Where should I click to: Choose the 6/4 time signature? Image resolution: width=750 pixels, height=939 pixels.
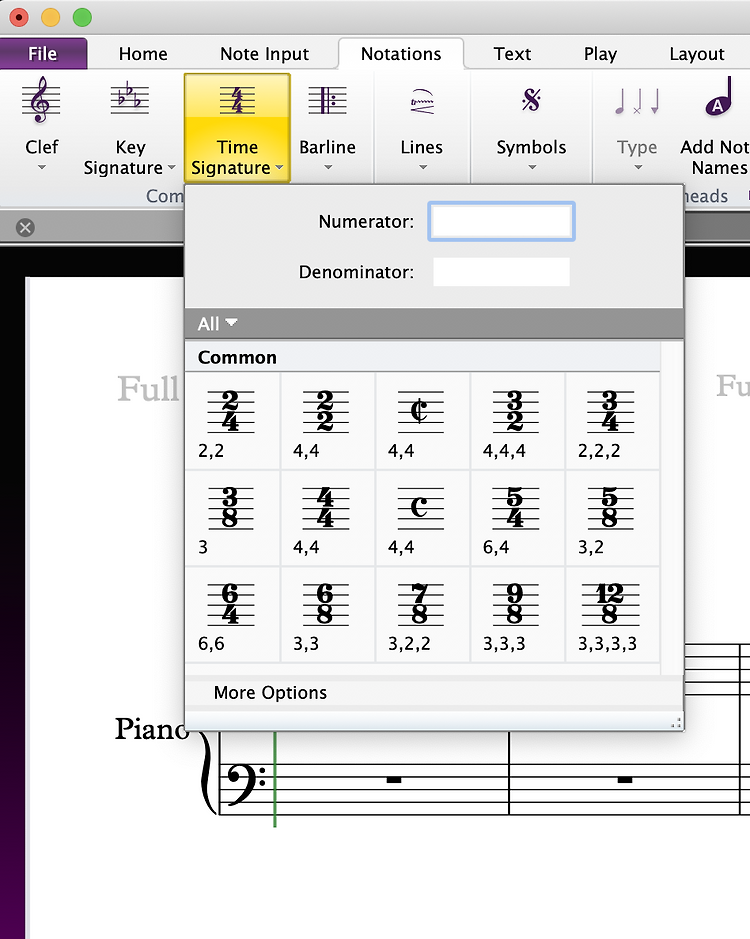232,614
